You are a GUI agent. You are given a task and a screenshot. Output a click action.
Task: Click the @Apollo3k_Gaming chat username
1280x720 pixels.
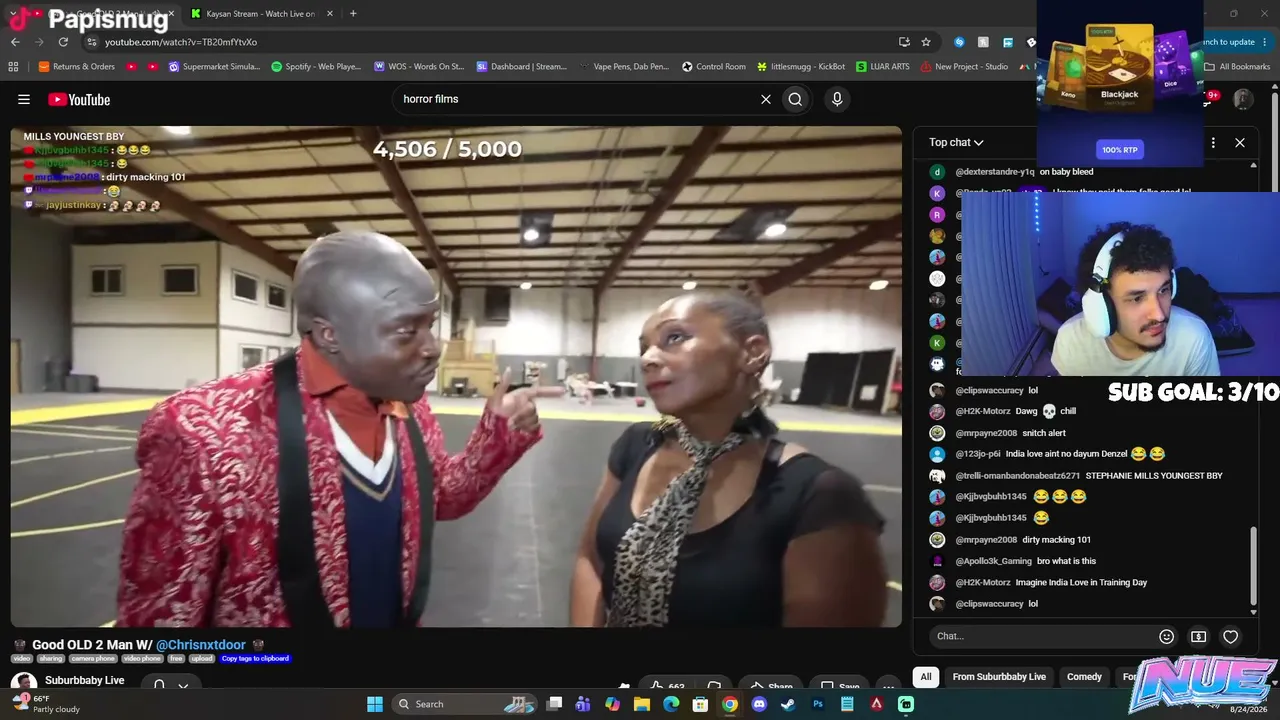[994, 561]
